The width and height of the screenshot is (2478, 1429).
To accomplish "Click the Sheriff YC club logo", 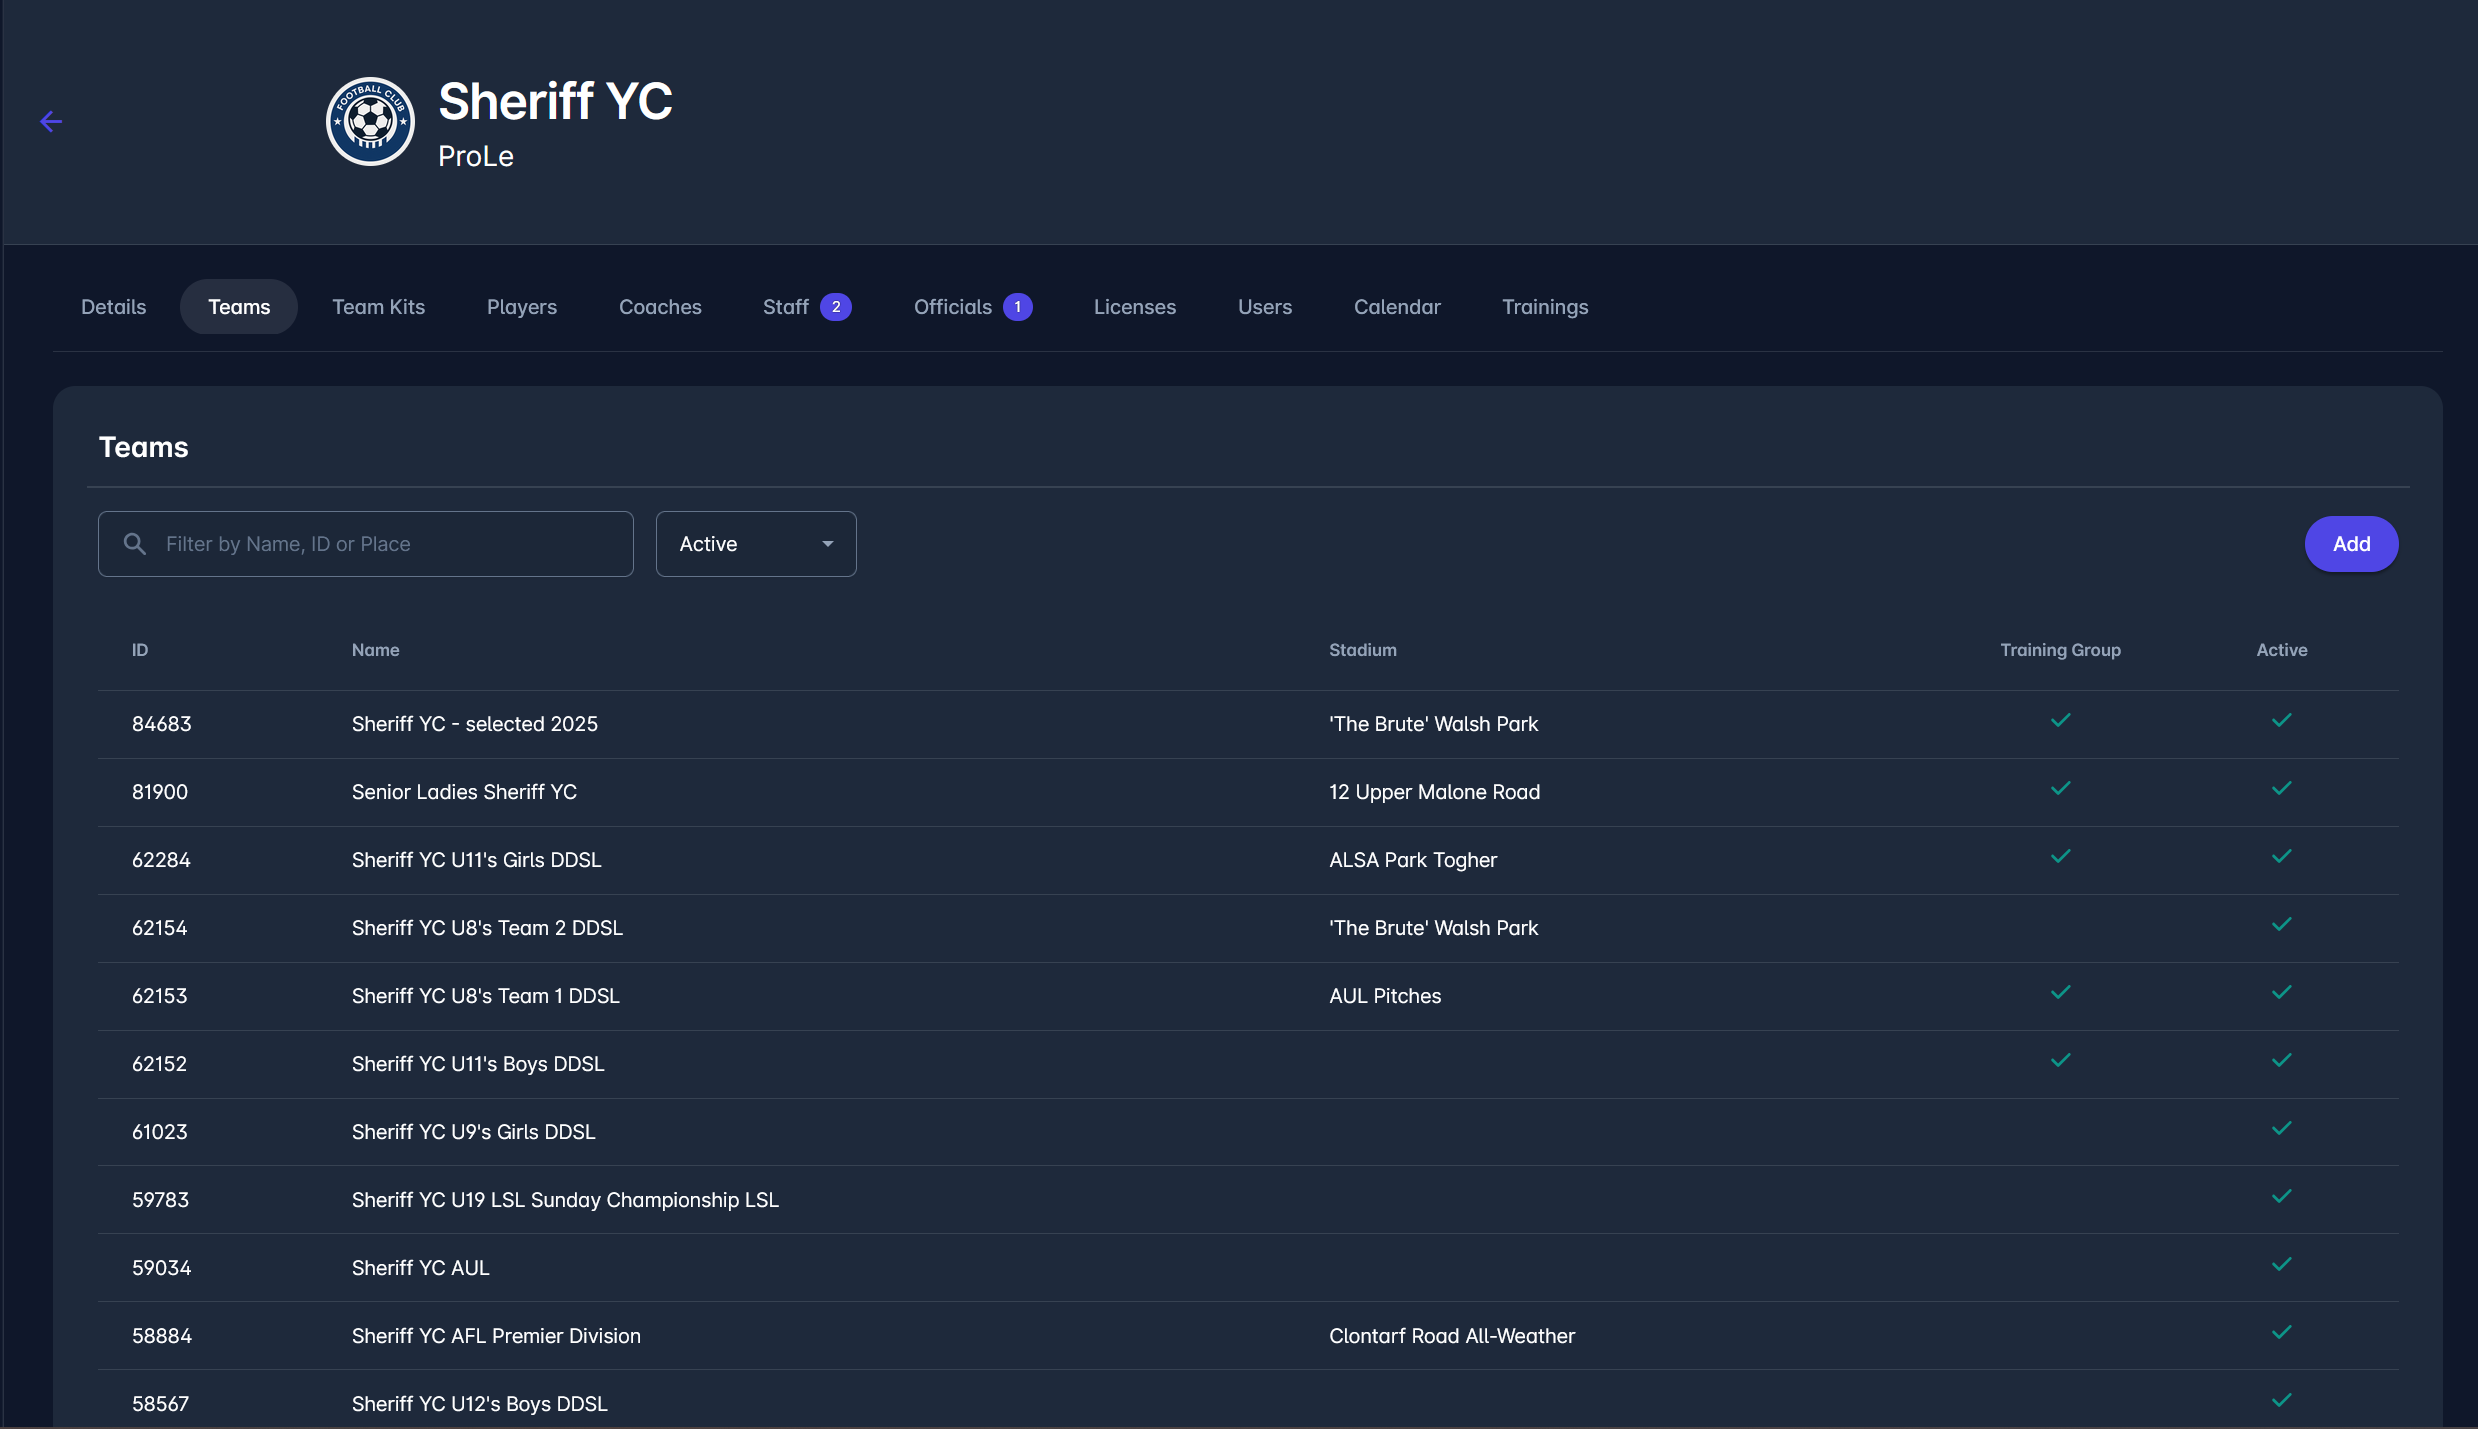I will tap(370, 122).
